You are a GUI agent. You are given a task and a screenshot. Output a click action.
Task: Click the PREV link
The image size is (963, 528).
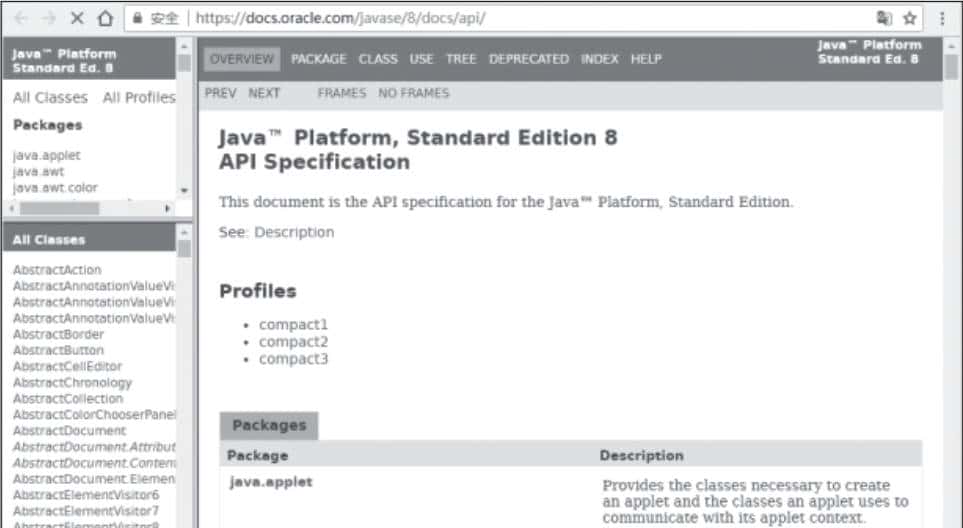(x=220, y=93)
